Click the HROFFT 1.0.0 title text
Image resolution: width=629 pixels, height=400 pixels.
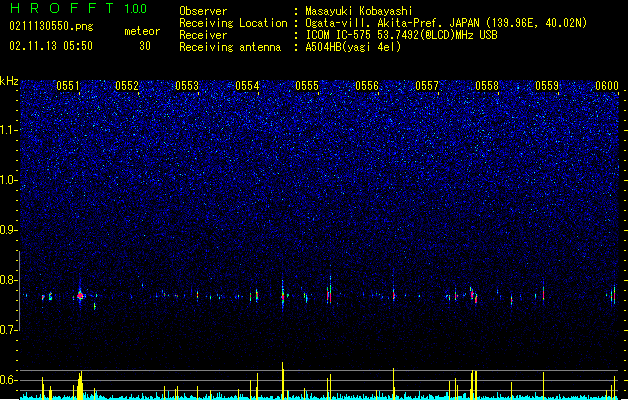tap(78, 8)
